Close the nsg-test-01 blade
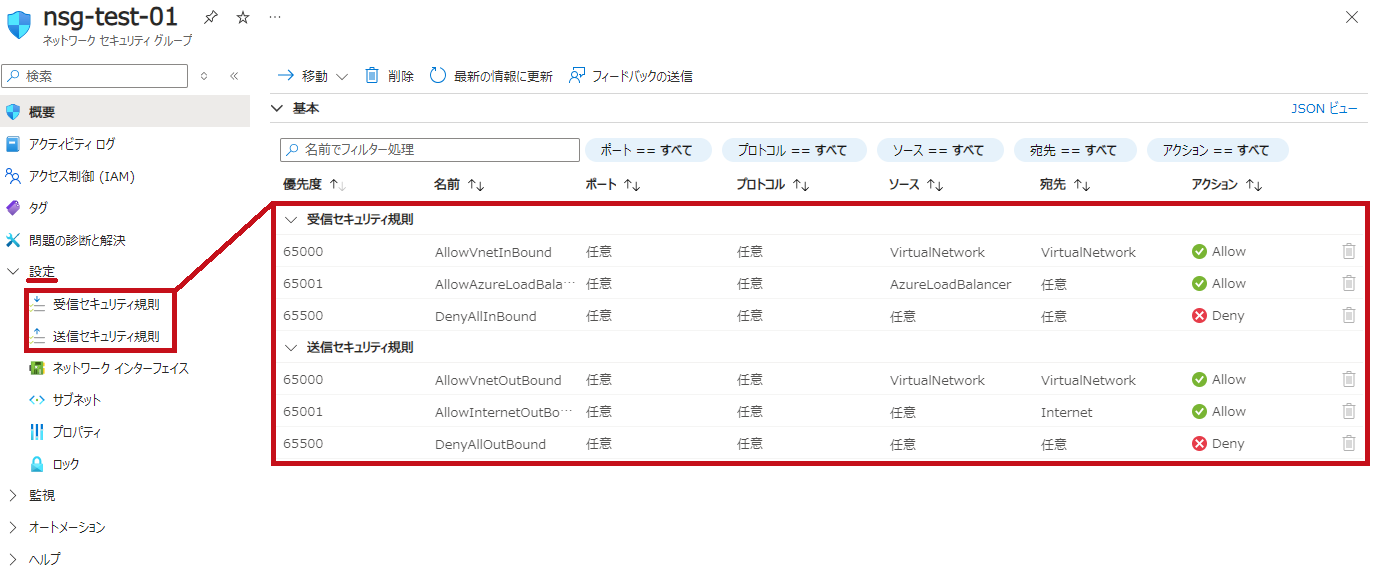1375x572 pixels. click(x=1352, y=17)
